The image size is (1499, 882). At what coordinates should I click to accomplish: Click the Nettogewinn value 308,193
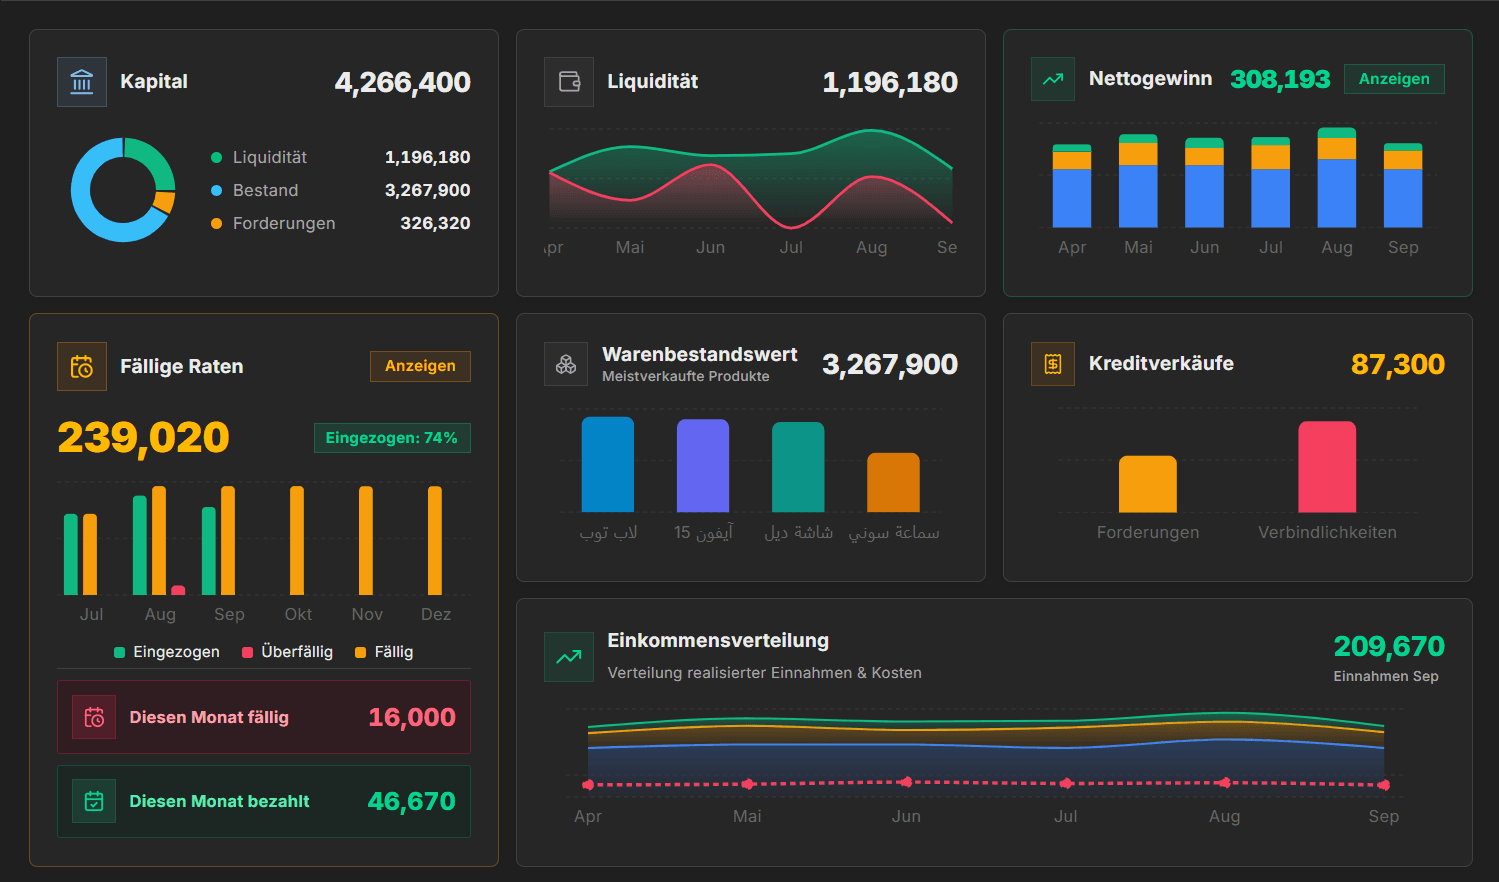pos(1280,79)
